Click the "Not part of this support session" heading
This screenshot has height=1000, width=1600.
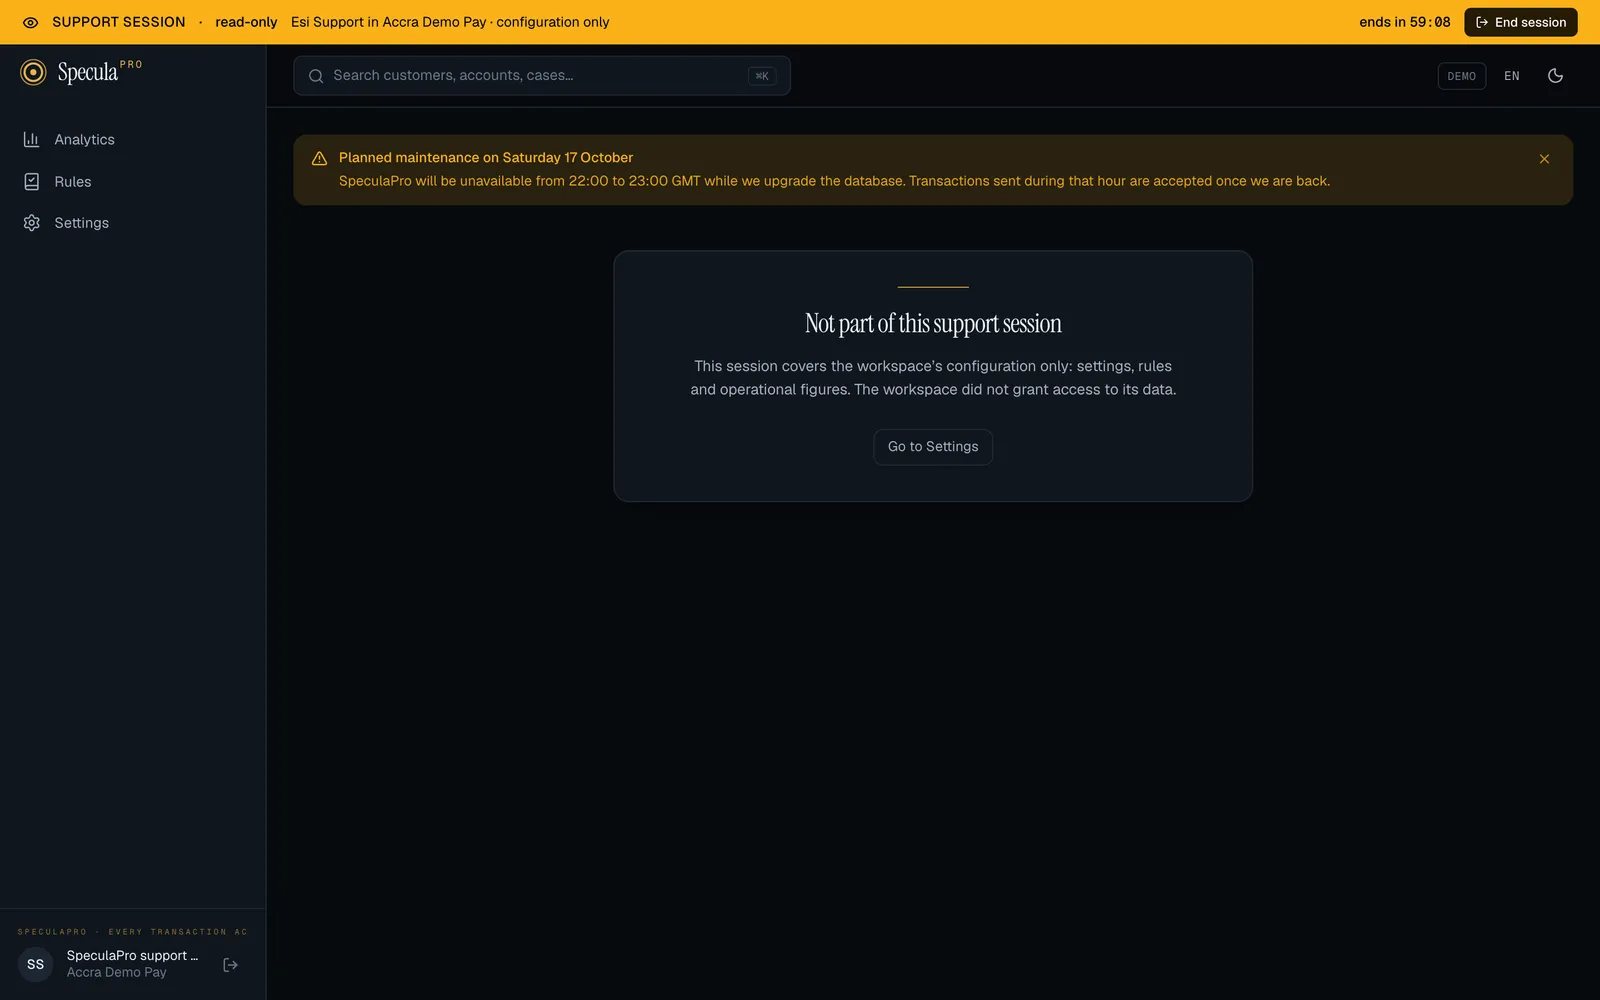click(x=933, y=324)
